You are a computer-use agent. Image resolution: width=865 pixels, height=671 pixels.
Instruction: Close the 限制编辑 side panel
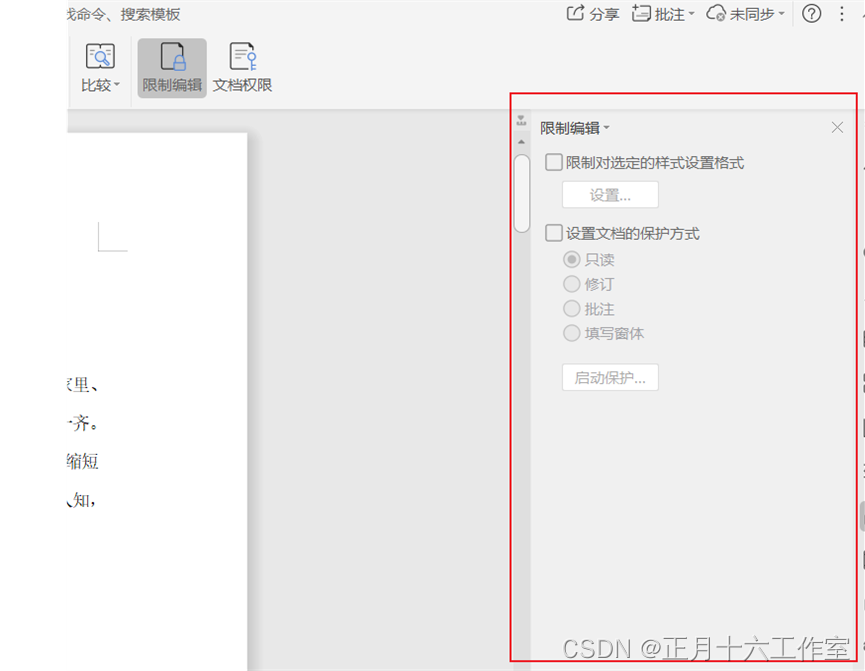click(837, 127)
